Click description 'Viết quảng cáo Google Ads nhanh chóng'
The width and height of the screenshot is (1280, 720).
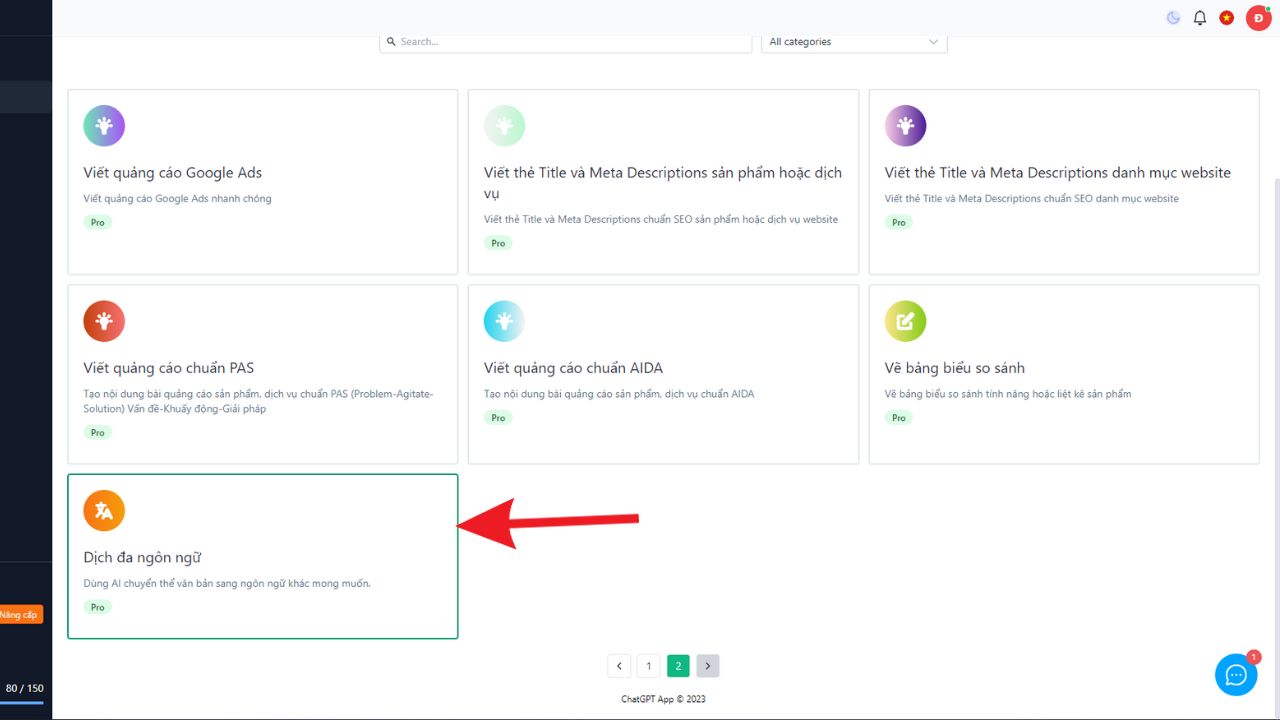[x=177, y=198]
